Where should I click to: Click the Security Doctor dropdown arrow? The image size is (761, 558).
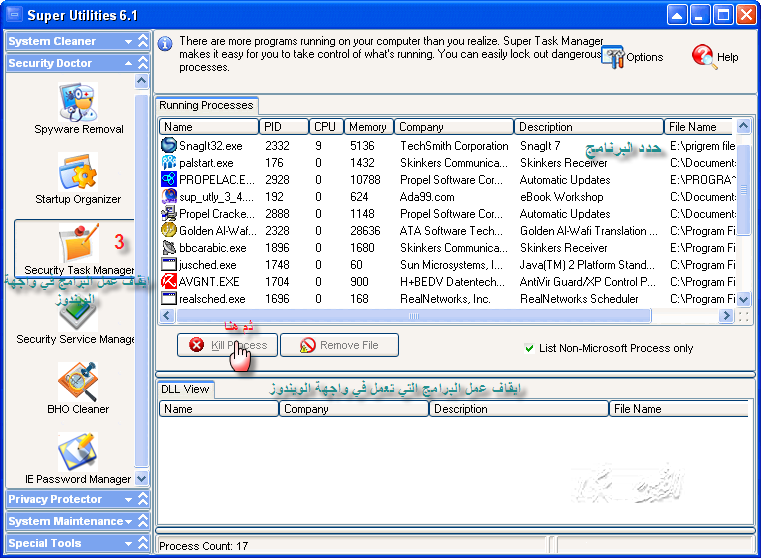point(129,63)
